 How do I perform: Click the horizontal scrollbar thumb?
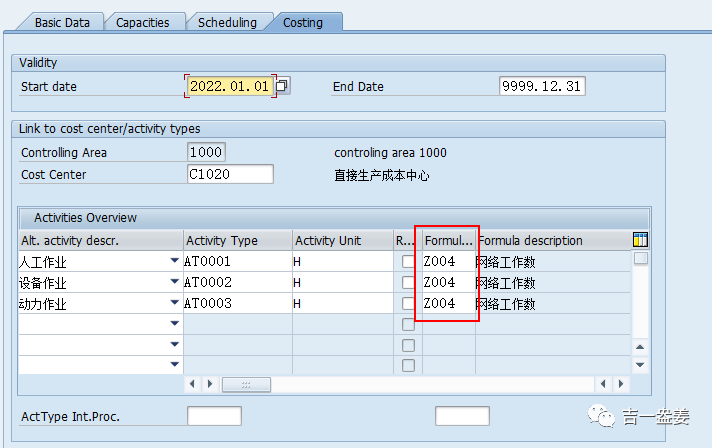246,384
